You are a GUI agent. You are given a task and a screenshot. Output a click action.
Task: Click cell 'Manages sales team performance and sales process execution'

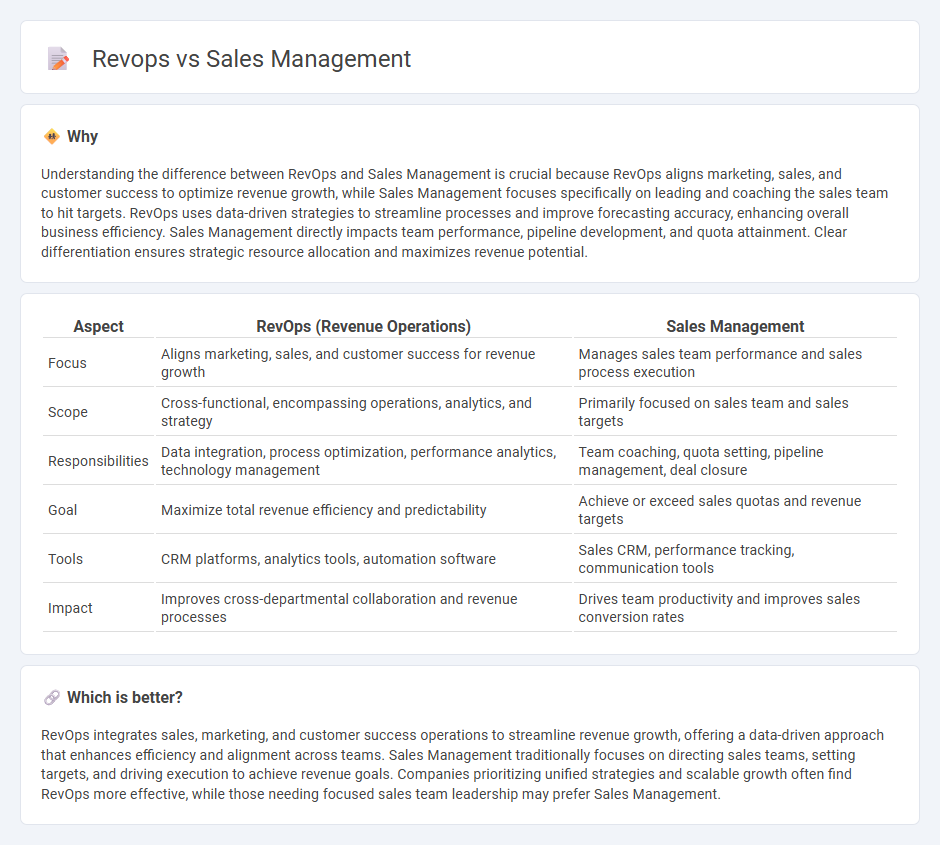(735, 363)
